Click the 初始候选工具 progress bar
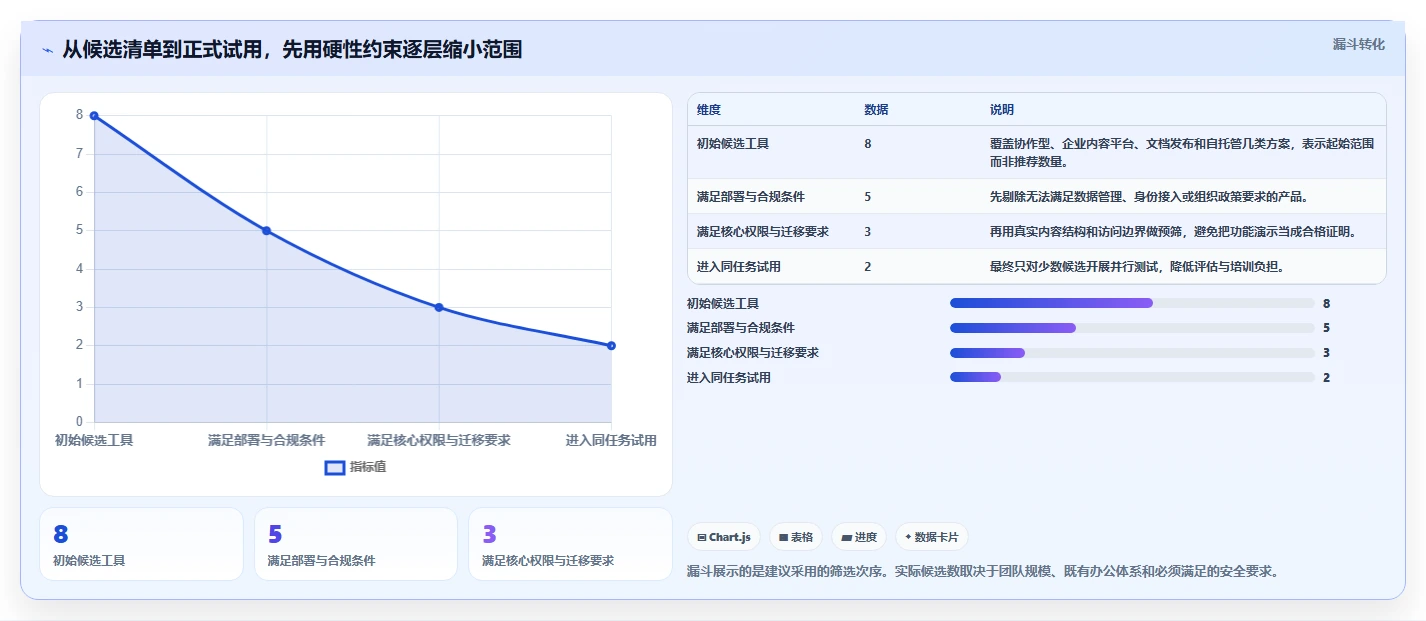The height and width of the screenshot is (621, 1426). click(1132, 303)
